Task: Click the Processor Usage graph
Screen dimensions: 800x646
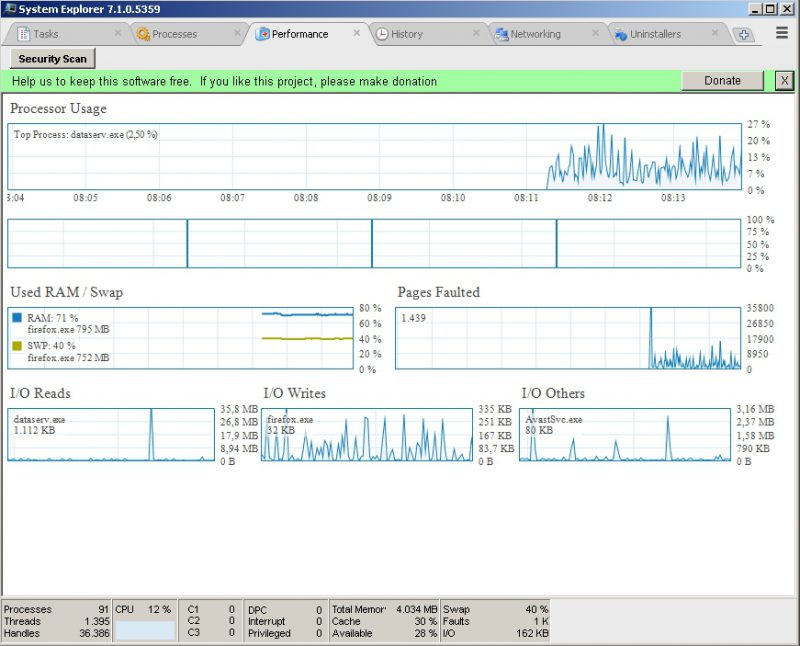Action: (375, 157)
